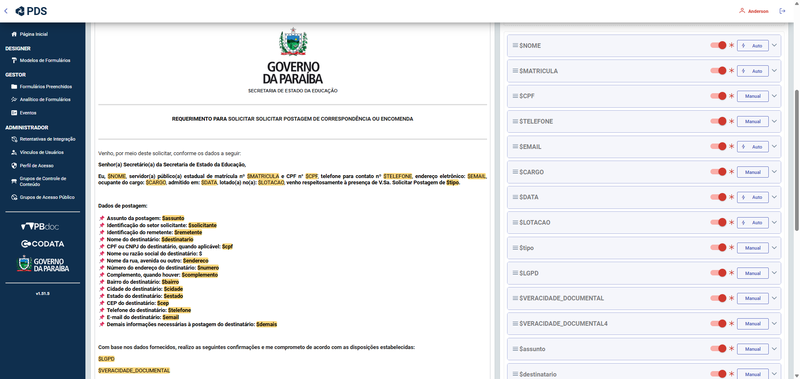This screenshot has height=379, width=800.
Task: Click the PDS logo in the header
Action: pyautogui.click(x=31, y=11)
